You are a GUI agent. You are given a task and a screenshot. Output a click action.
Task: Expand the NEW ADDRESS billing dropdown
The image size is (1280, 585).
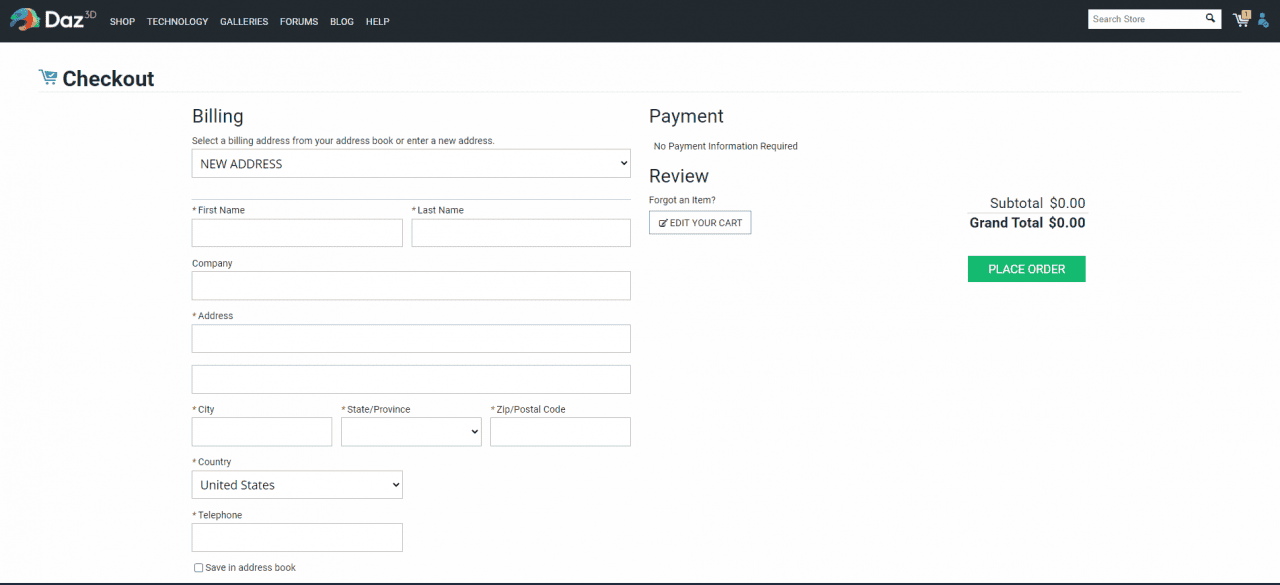411,164
